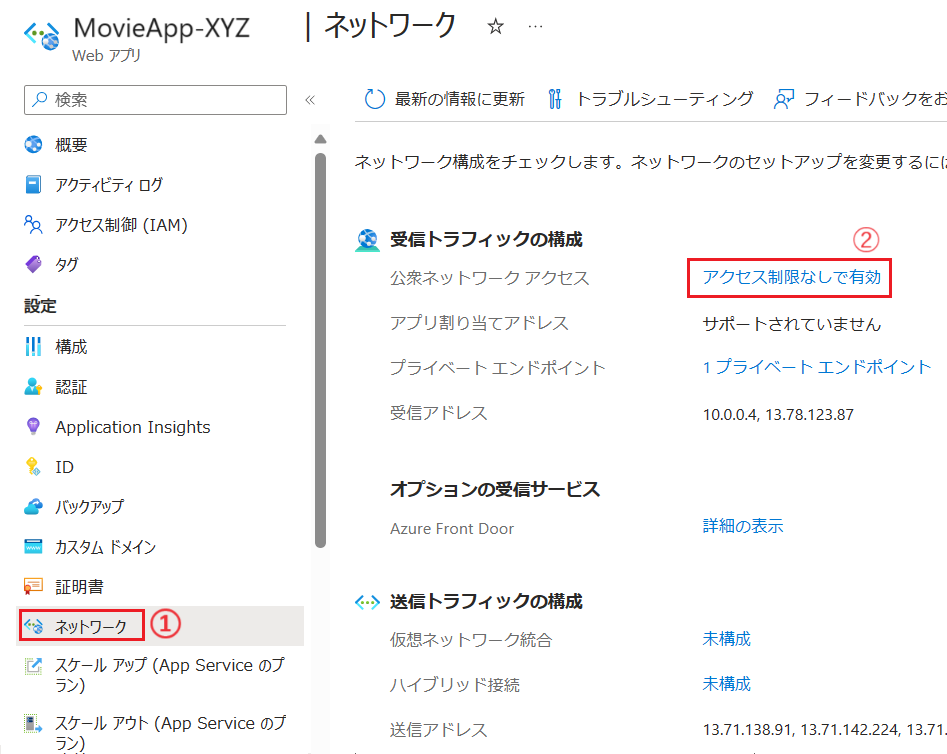947x754 pixels.
Task: Click the Azure Front Door label
Action: tap(452, 529)
